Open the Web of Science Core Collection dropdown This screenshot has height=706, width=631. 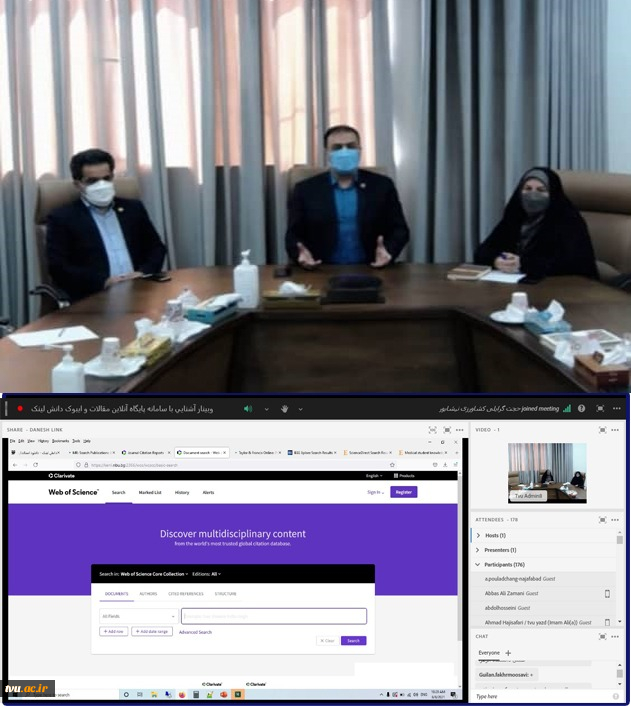coord(154,574)
